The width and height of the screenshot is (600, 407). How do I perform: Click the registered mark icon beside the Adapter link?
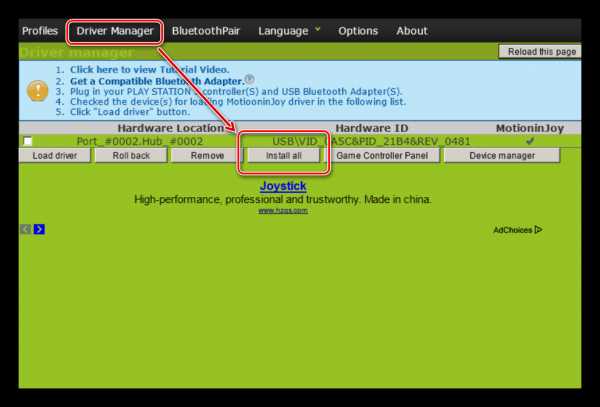[x=249, y=79]
